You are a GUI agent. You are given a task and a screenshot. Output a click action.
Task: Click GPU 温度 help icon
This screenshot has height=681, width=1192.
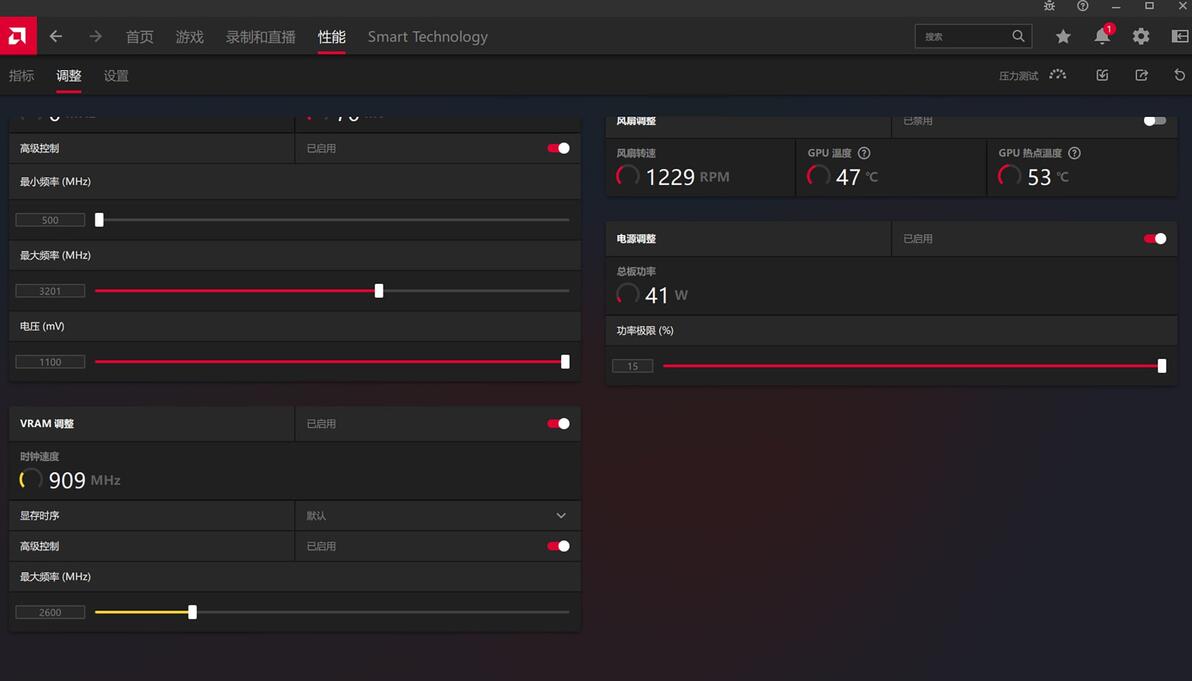coord(864,153)
